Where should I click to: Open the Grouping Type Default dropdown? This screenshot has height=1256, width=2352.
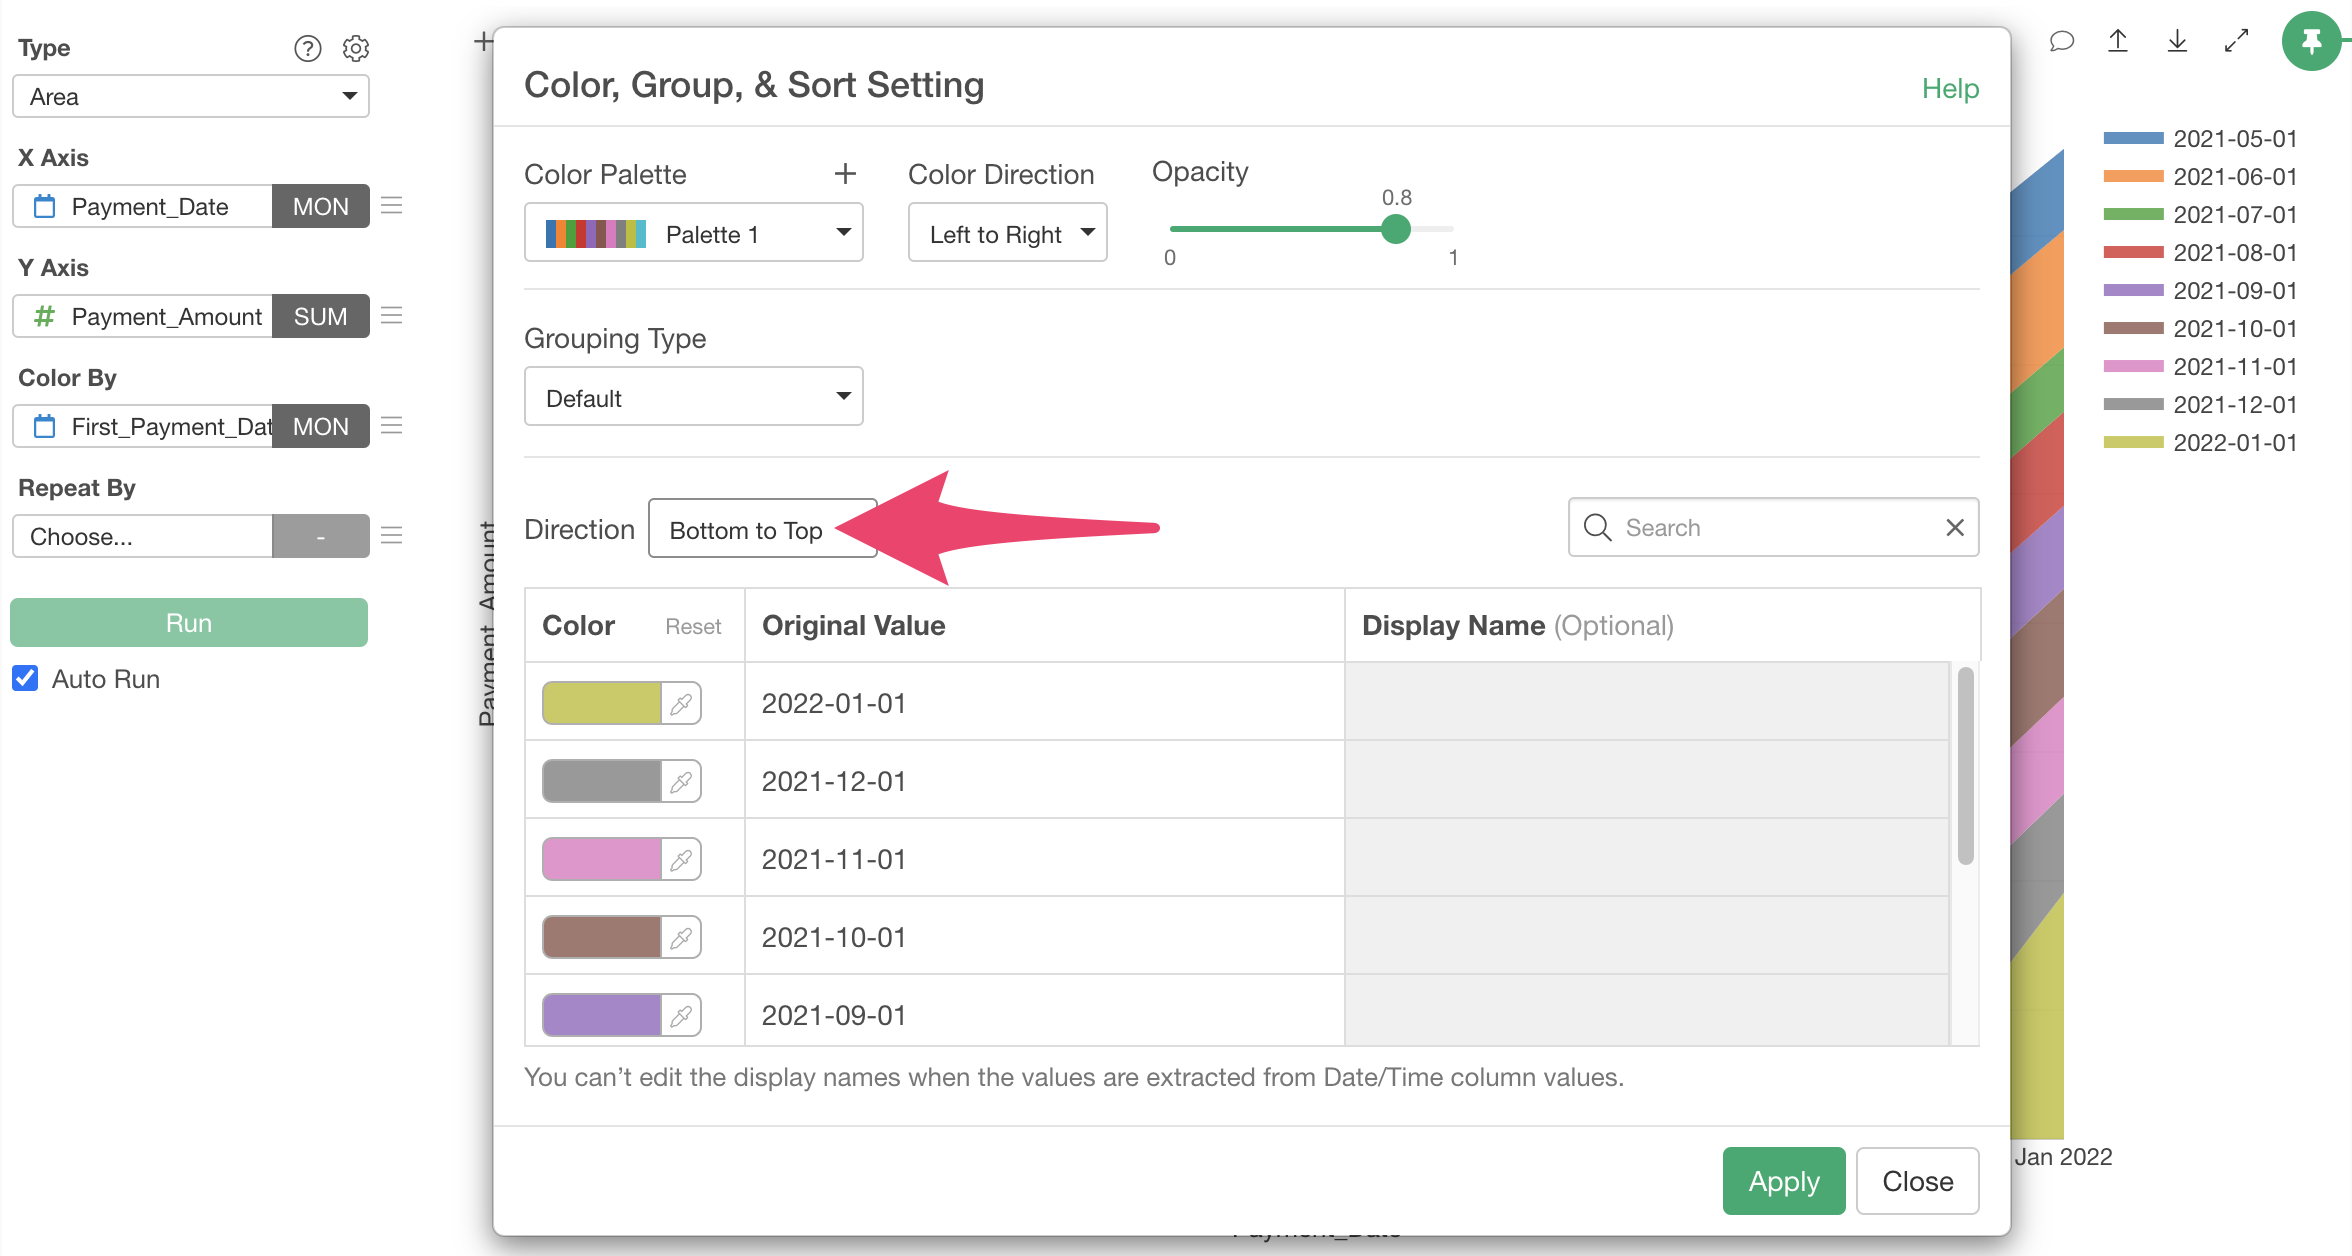(694, 398)
